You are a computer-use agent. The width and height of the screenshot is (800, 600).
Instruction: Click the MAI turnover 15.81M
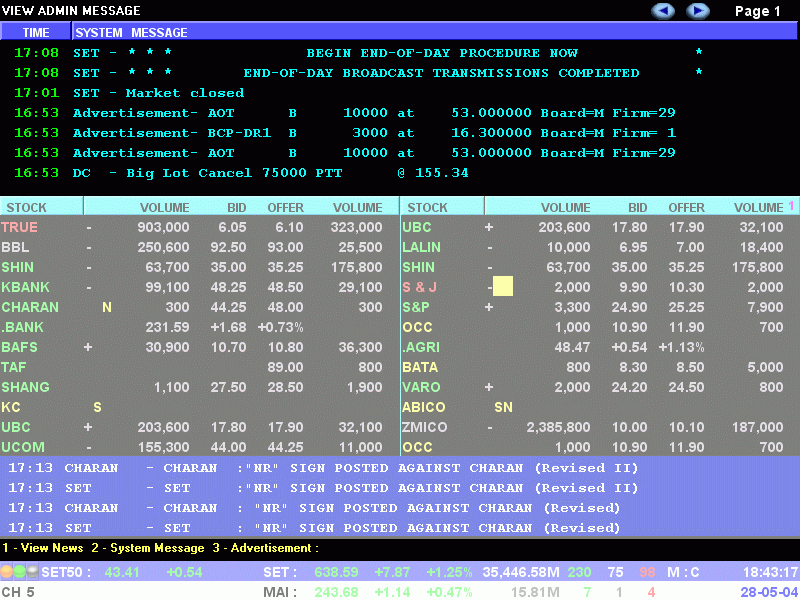[x=535, y=592]
